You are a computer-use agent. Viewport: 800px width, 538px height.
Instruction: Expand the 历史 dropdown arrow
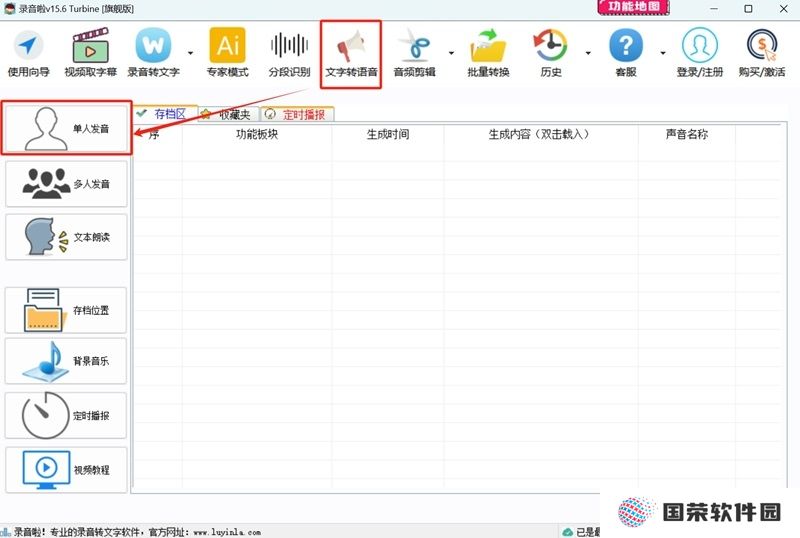point(588,53)
